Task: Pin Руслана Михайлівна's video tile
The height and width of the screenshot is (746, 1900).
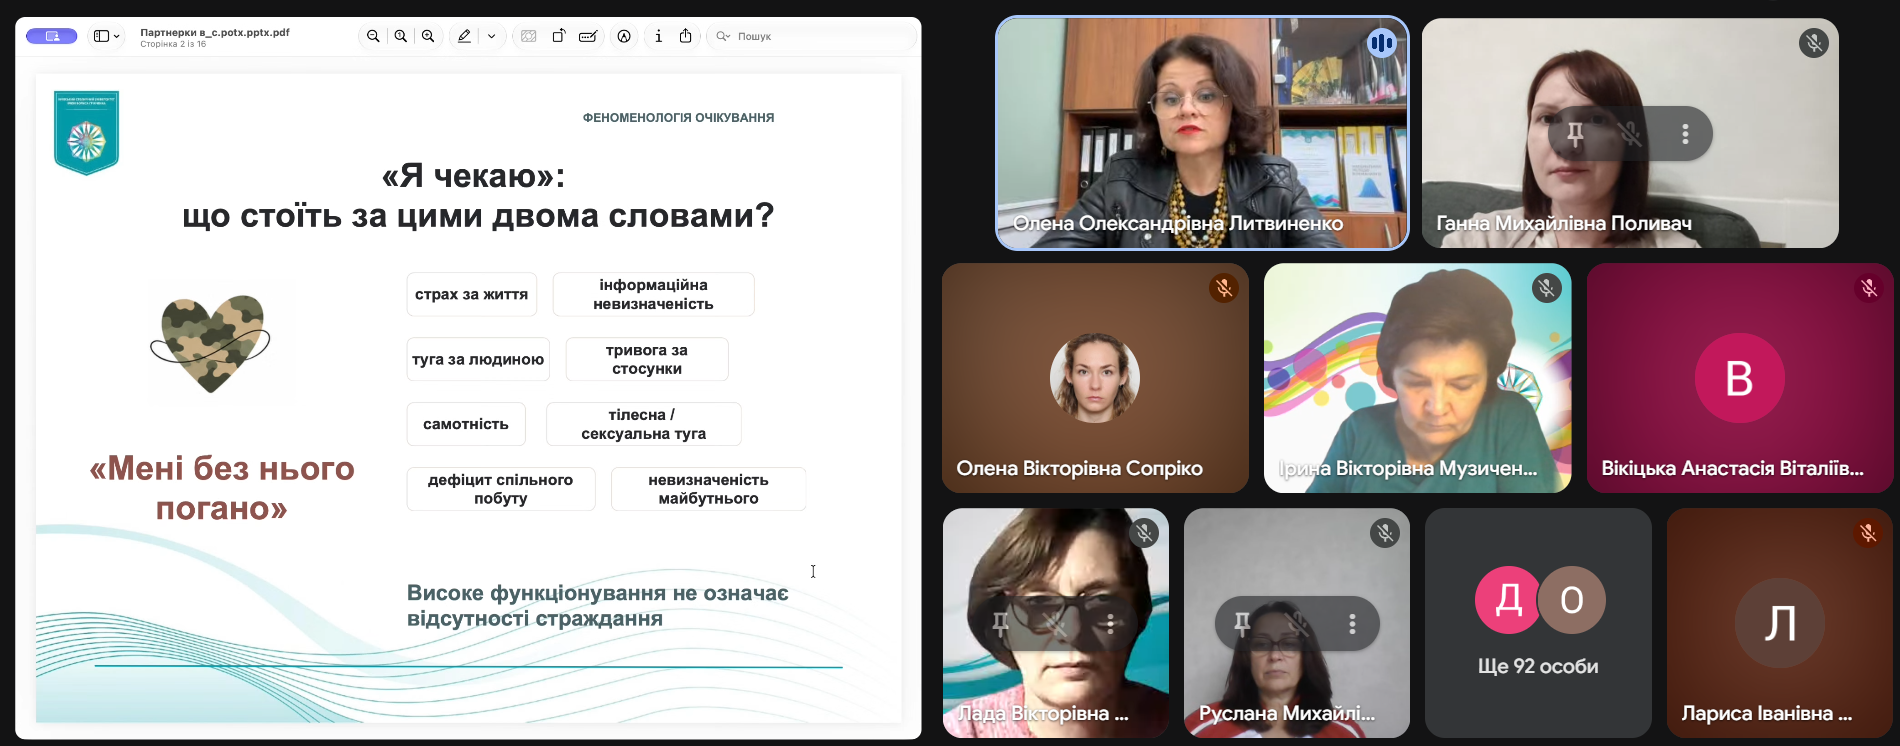Action: 1242,624
